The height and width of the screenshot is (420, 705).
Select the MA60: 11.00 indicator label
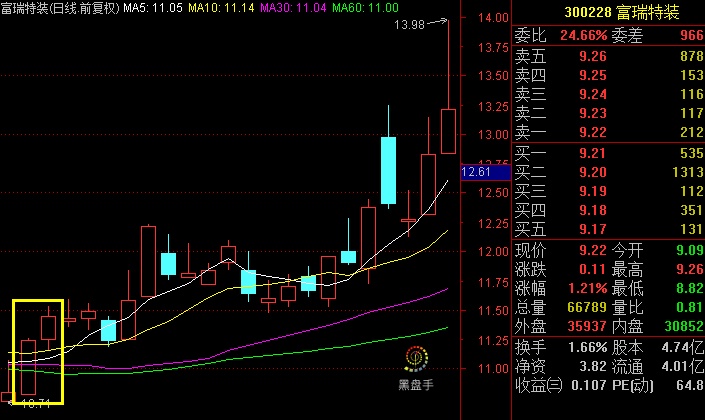tap(365, 8)
